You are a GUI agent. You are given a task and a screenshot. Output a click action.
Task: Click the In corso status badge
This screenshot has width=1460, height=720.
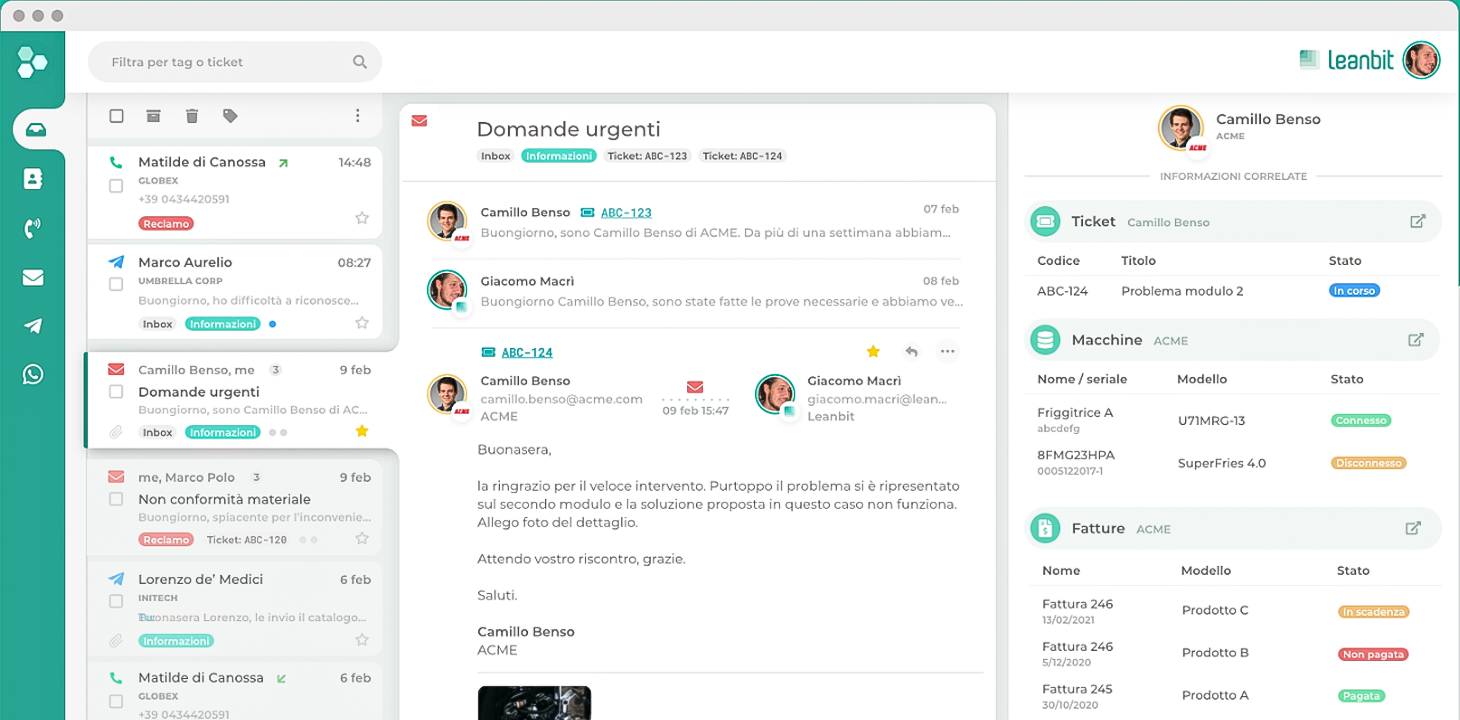[x=1354, y=291]
